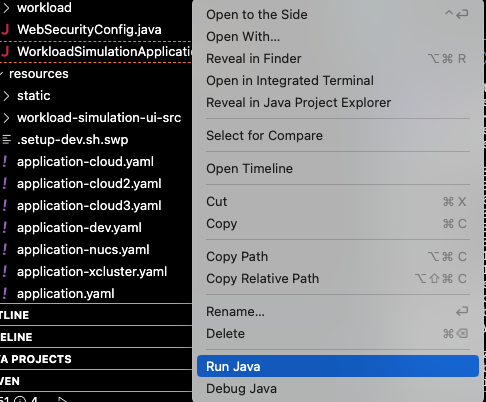This screenshot has height=402, width=486.
Task: Expand the Maven panel section
Action: 96,381
